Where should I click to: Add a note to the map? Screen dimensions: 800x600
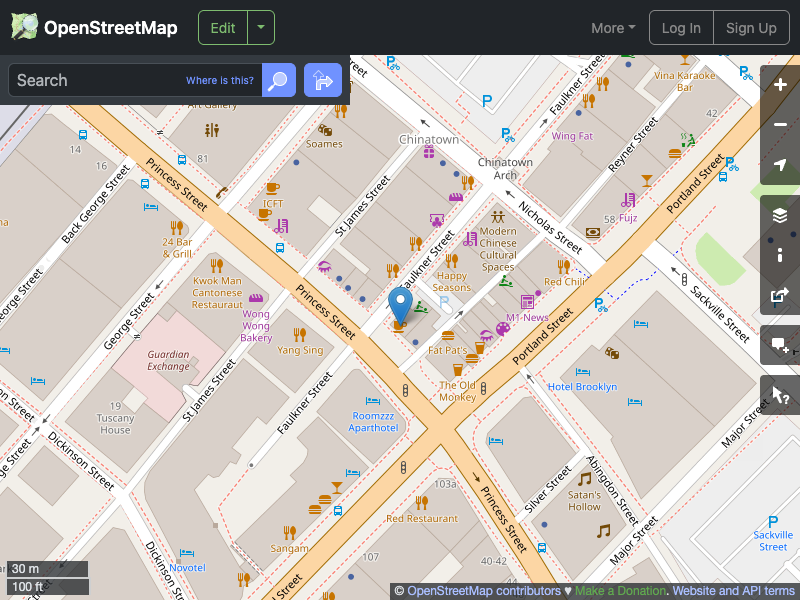779,344
